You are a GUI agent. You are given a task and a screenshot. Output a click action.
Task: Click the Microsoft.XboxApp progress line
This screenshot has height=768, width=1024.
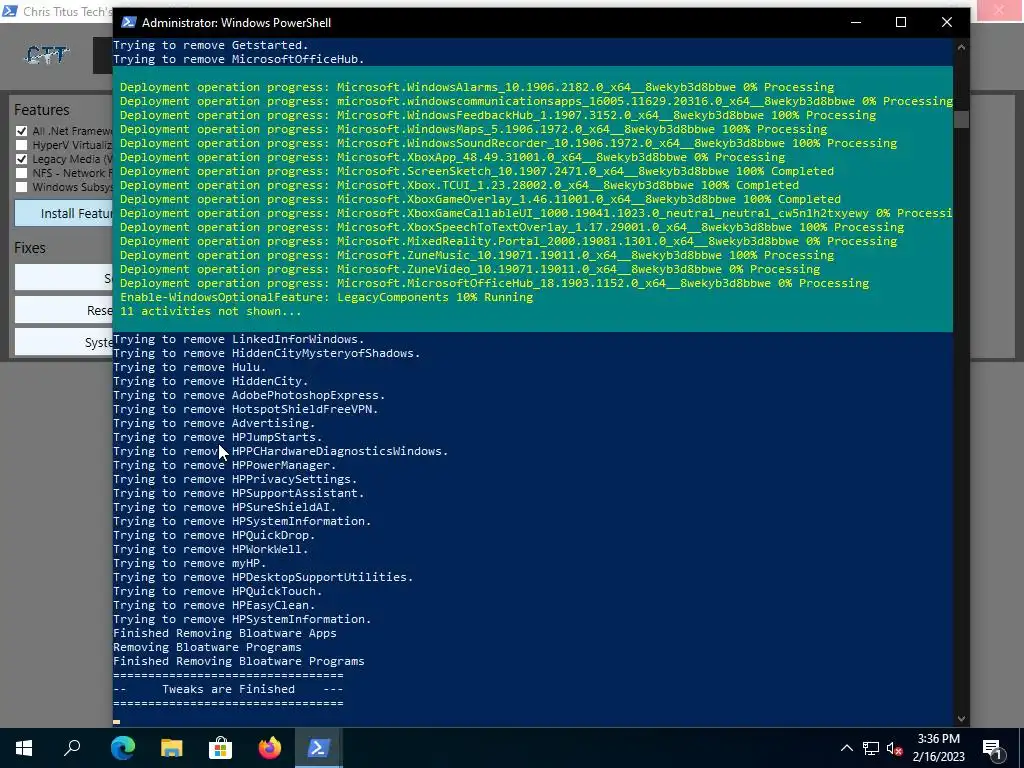(x=453, y=157)
